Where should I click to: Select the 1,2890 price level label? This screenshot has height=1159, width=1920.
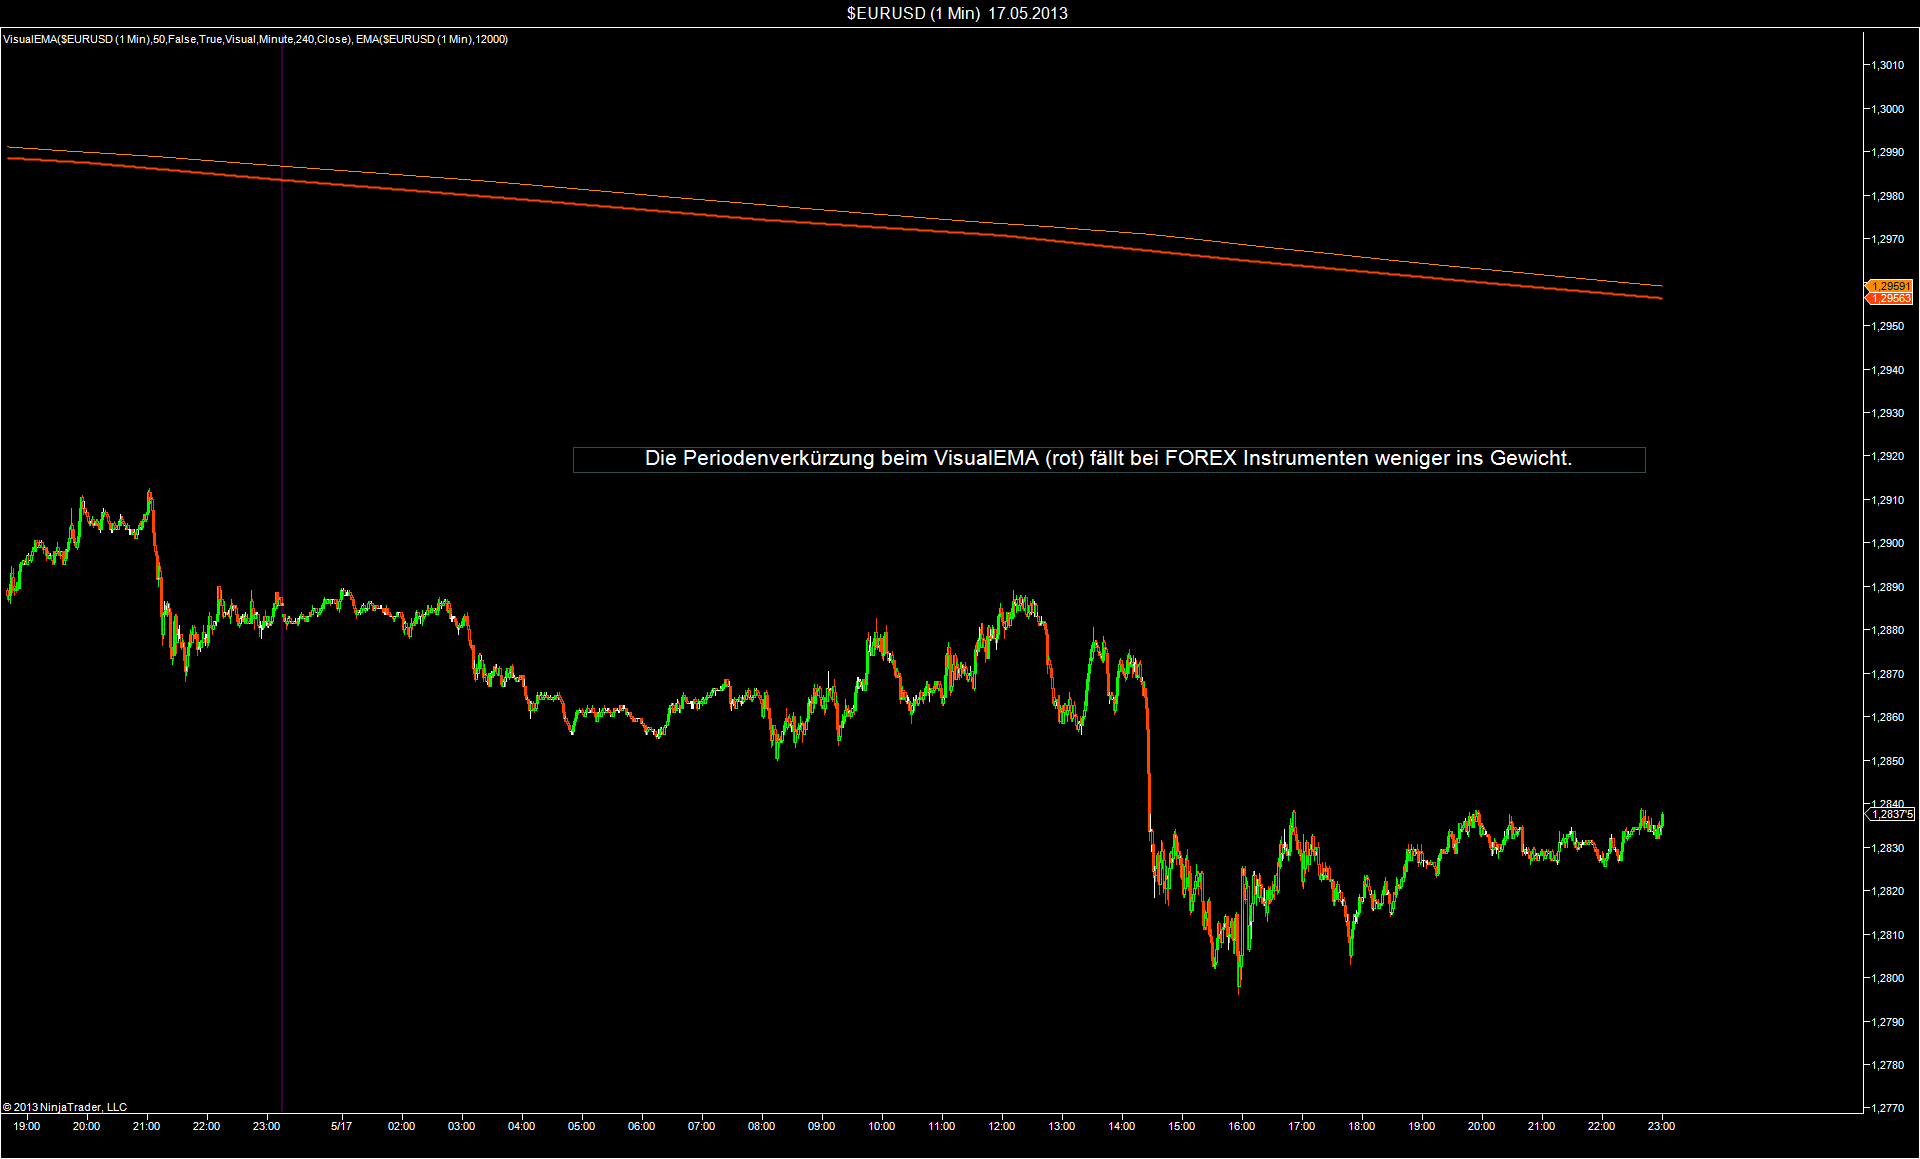[1888, 587]
